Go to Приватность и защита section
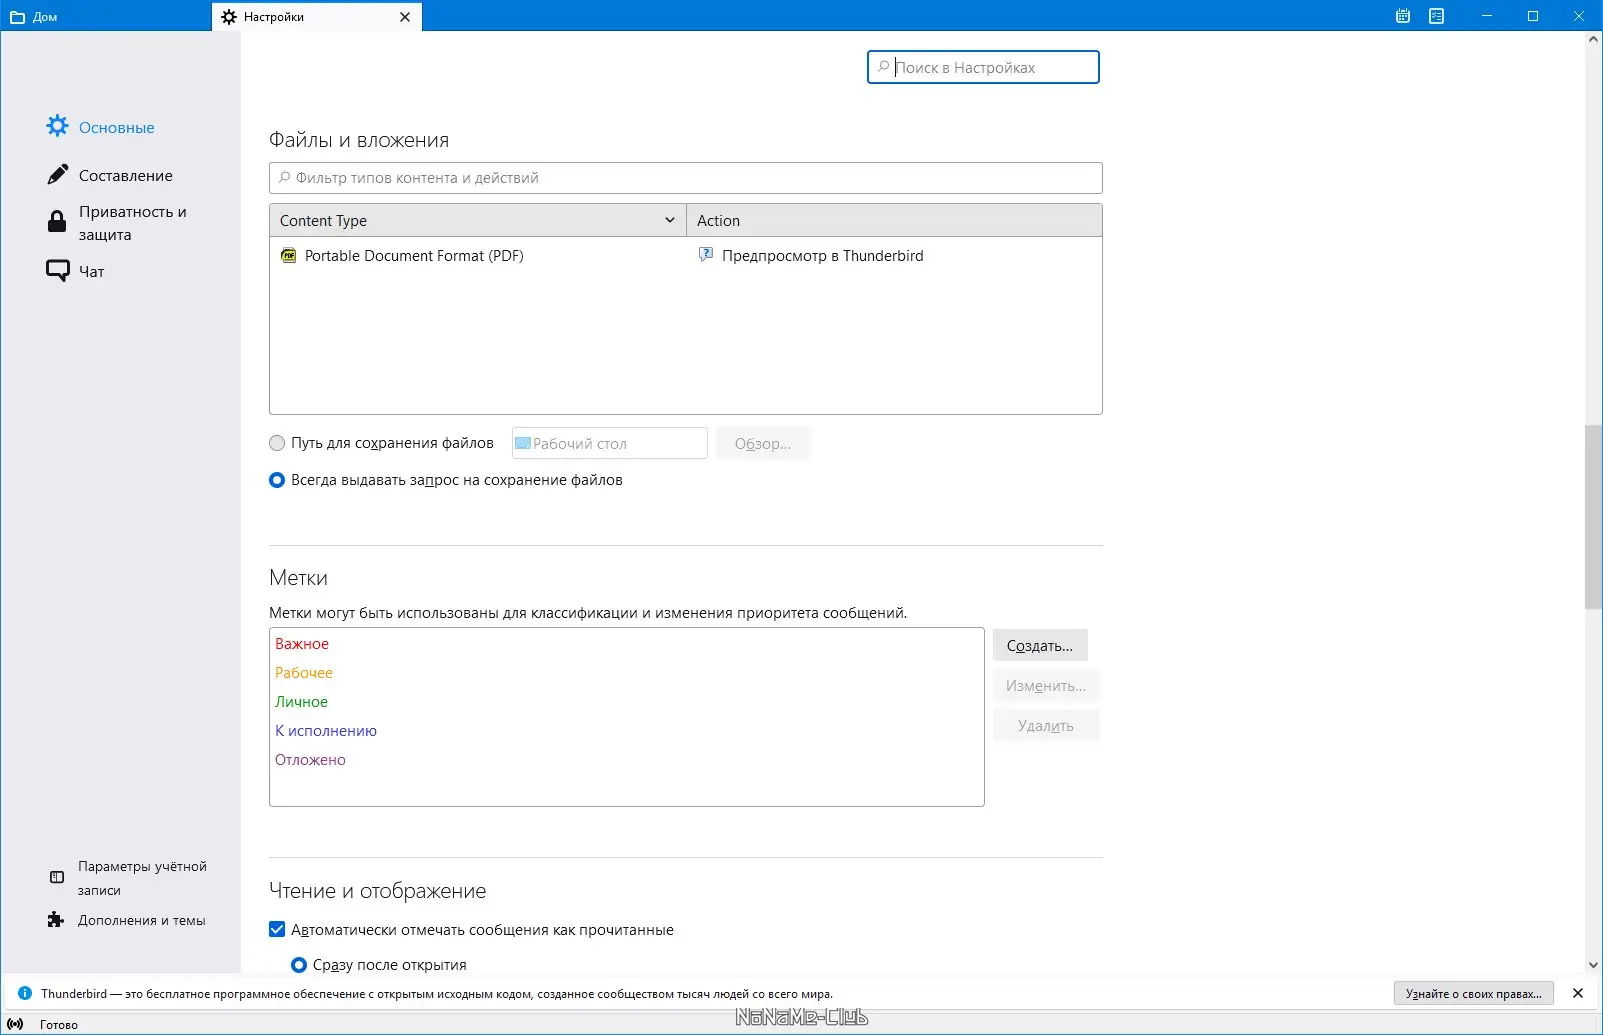This screenshot has width=1603, height=1035. 117,223
